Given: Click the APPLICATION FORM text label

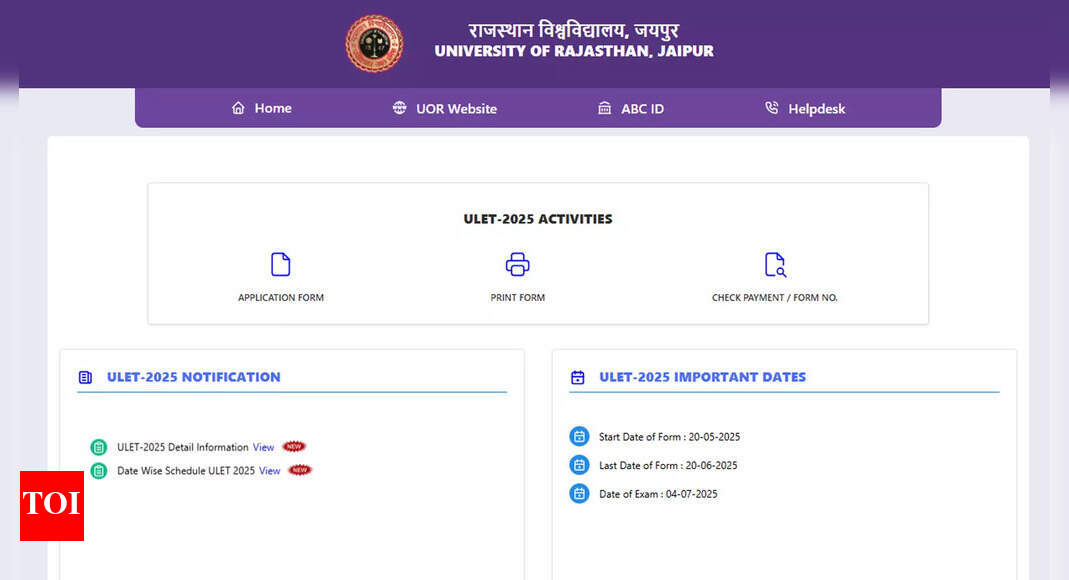Looking at the screenshot, I should (x=281, y=298).
